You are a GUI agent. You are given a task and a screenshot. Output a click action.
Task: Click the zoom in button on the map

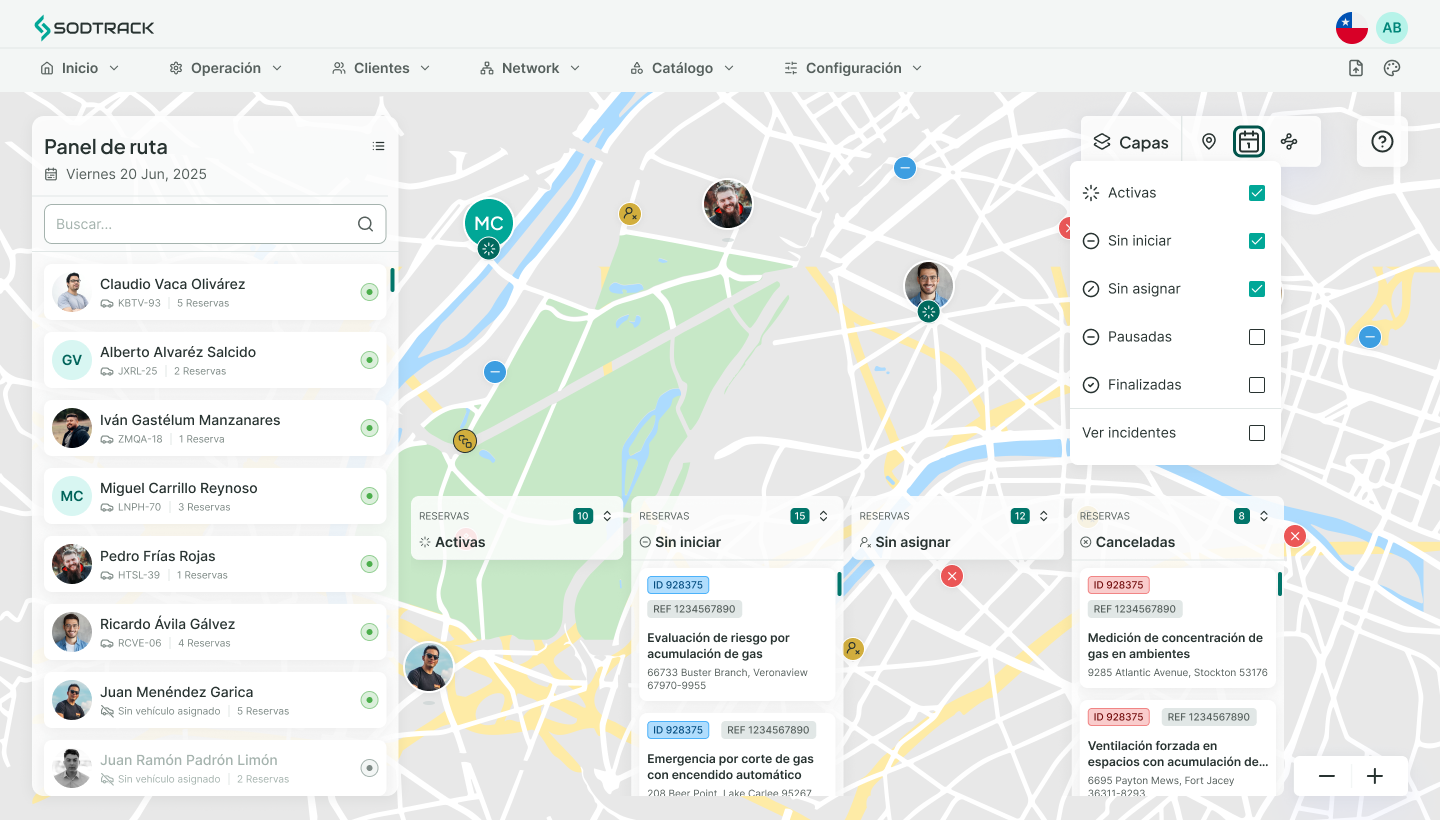tap(1375, 776)
